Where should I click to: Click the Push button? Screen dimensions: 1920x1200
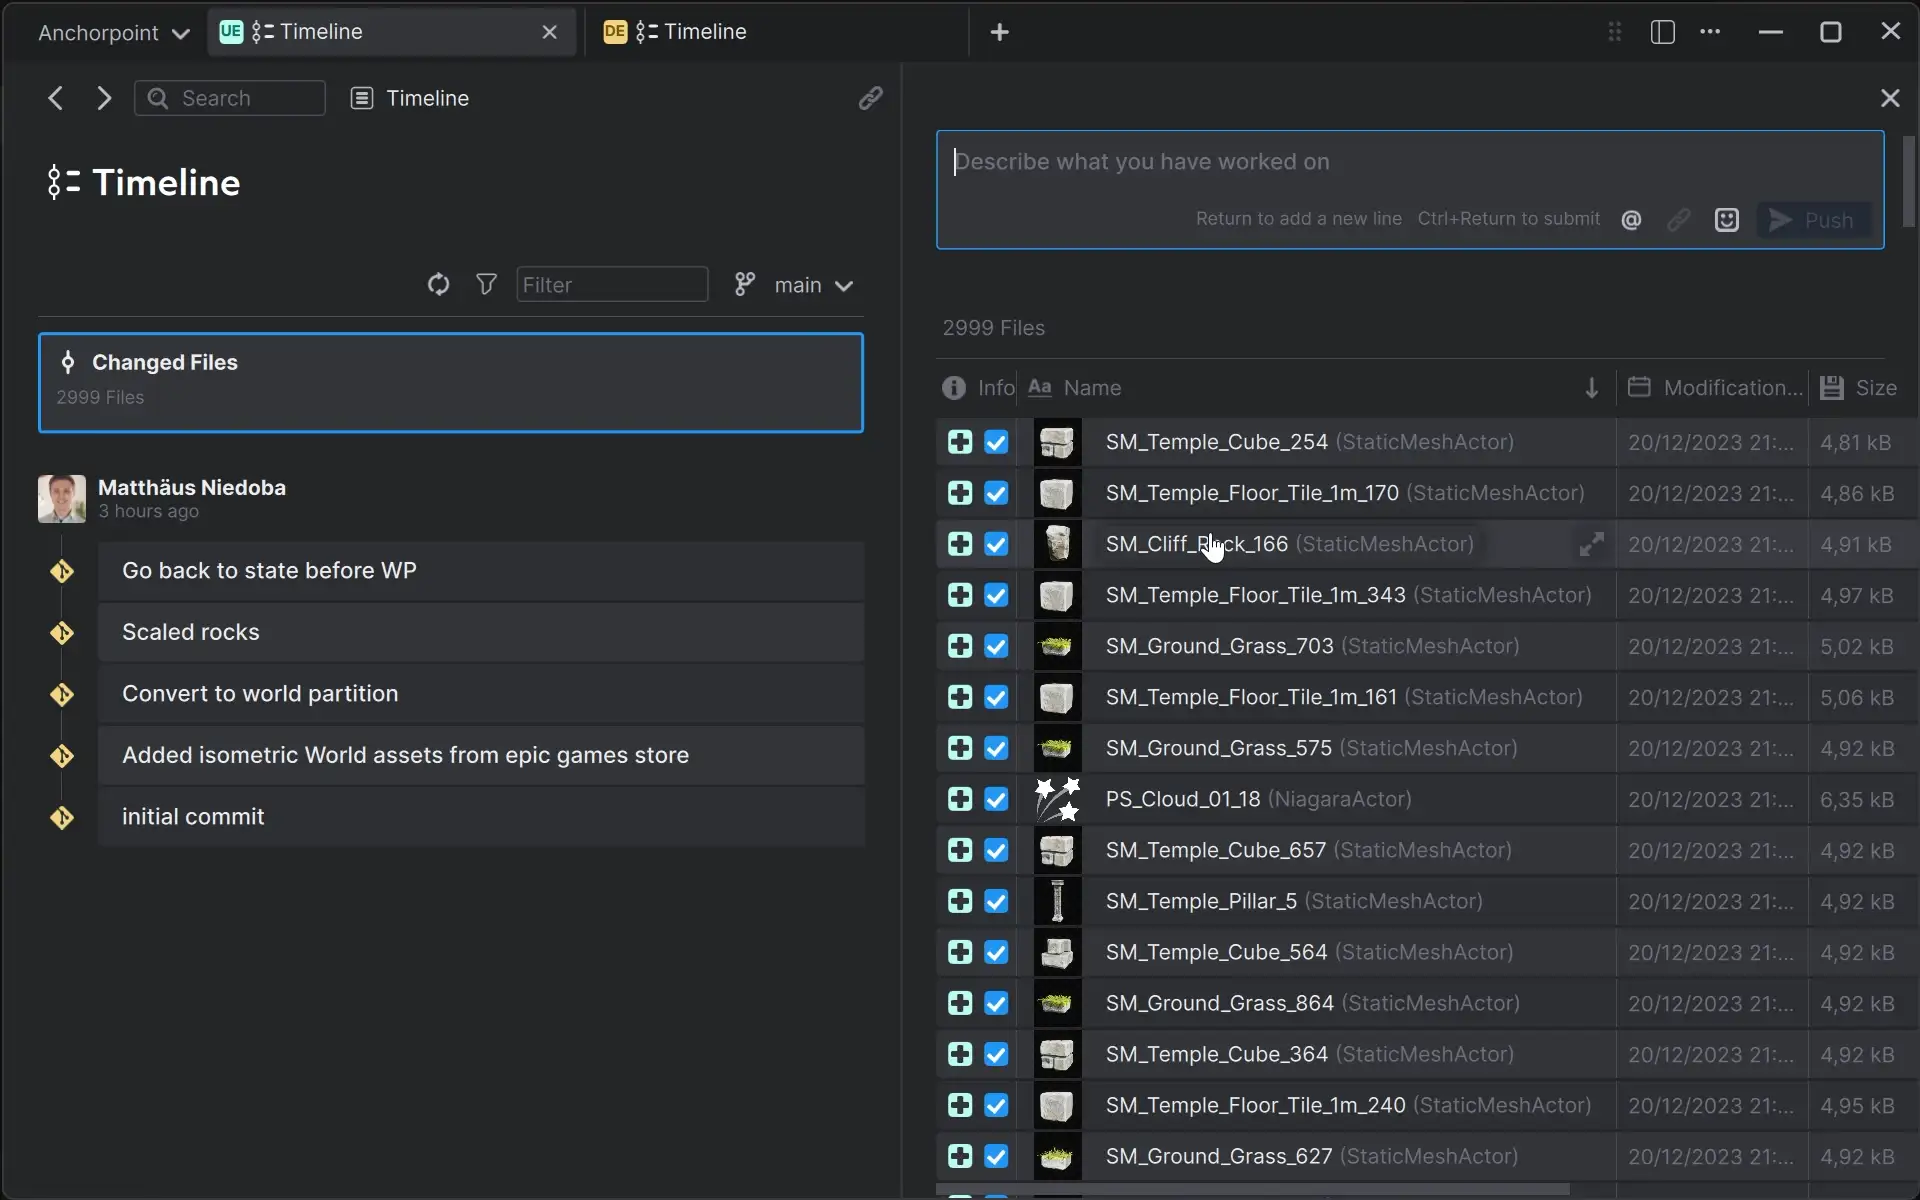(1814, 220)
